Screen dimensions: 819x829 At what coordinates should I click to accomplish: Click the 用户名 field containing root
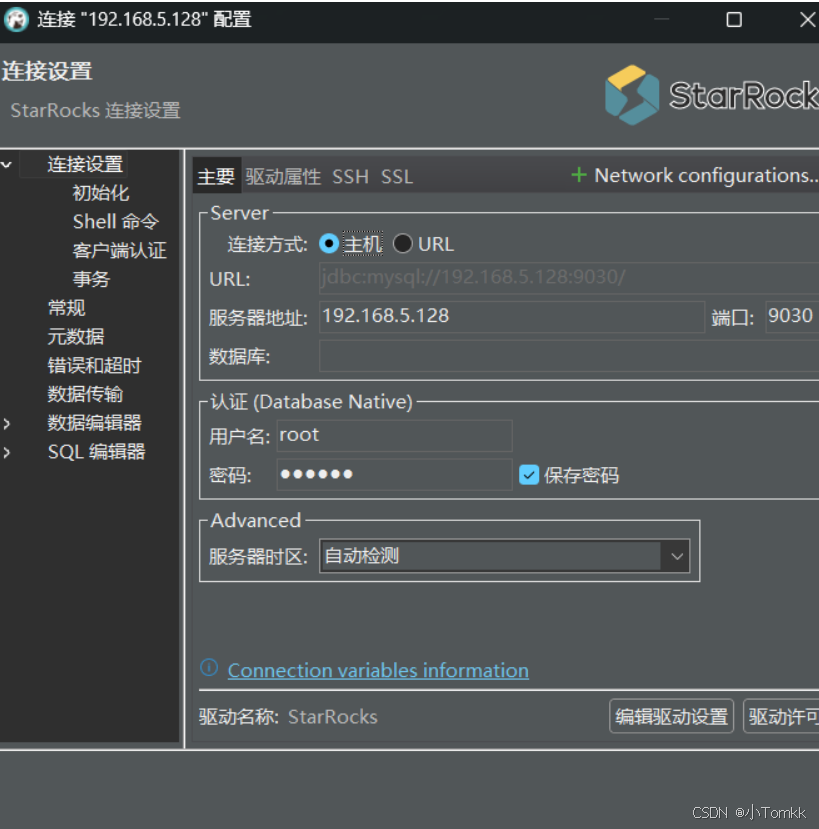point(394,436)
